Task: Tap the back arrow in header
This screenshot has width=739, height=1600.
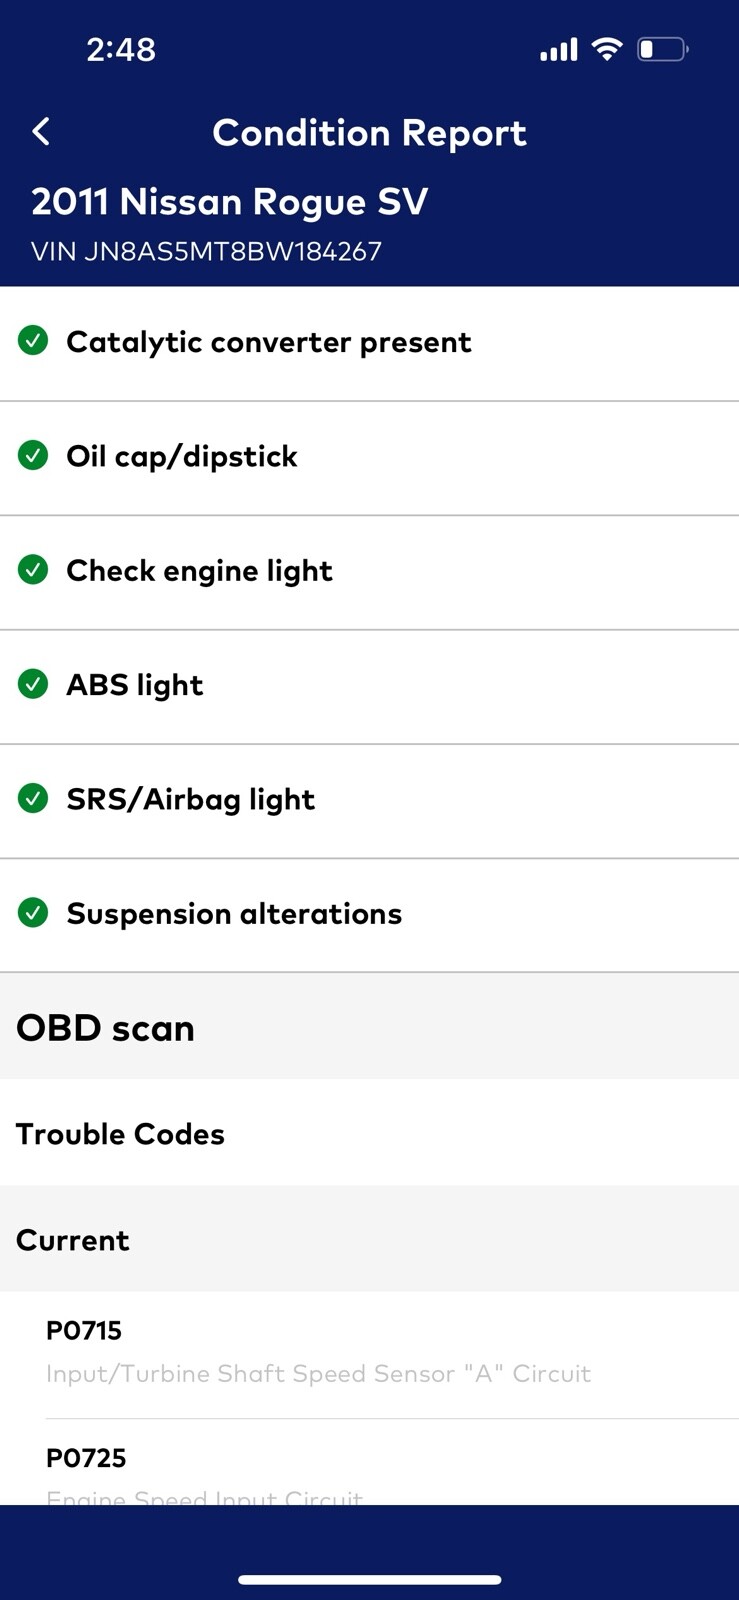Action: (41, 132)
